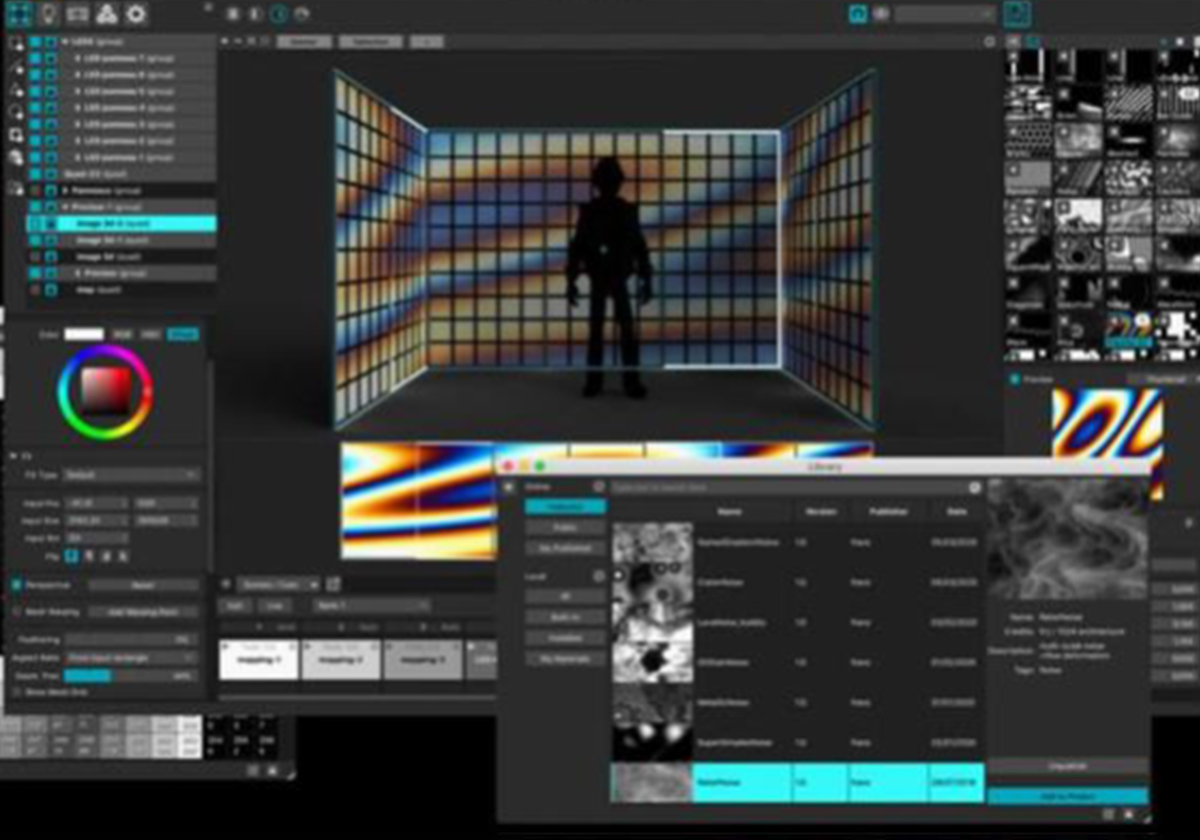Viewport: 1200px width, 840px height.
Task: Open the gear Settings tab
Action: point(136,14)
